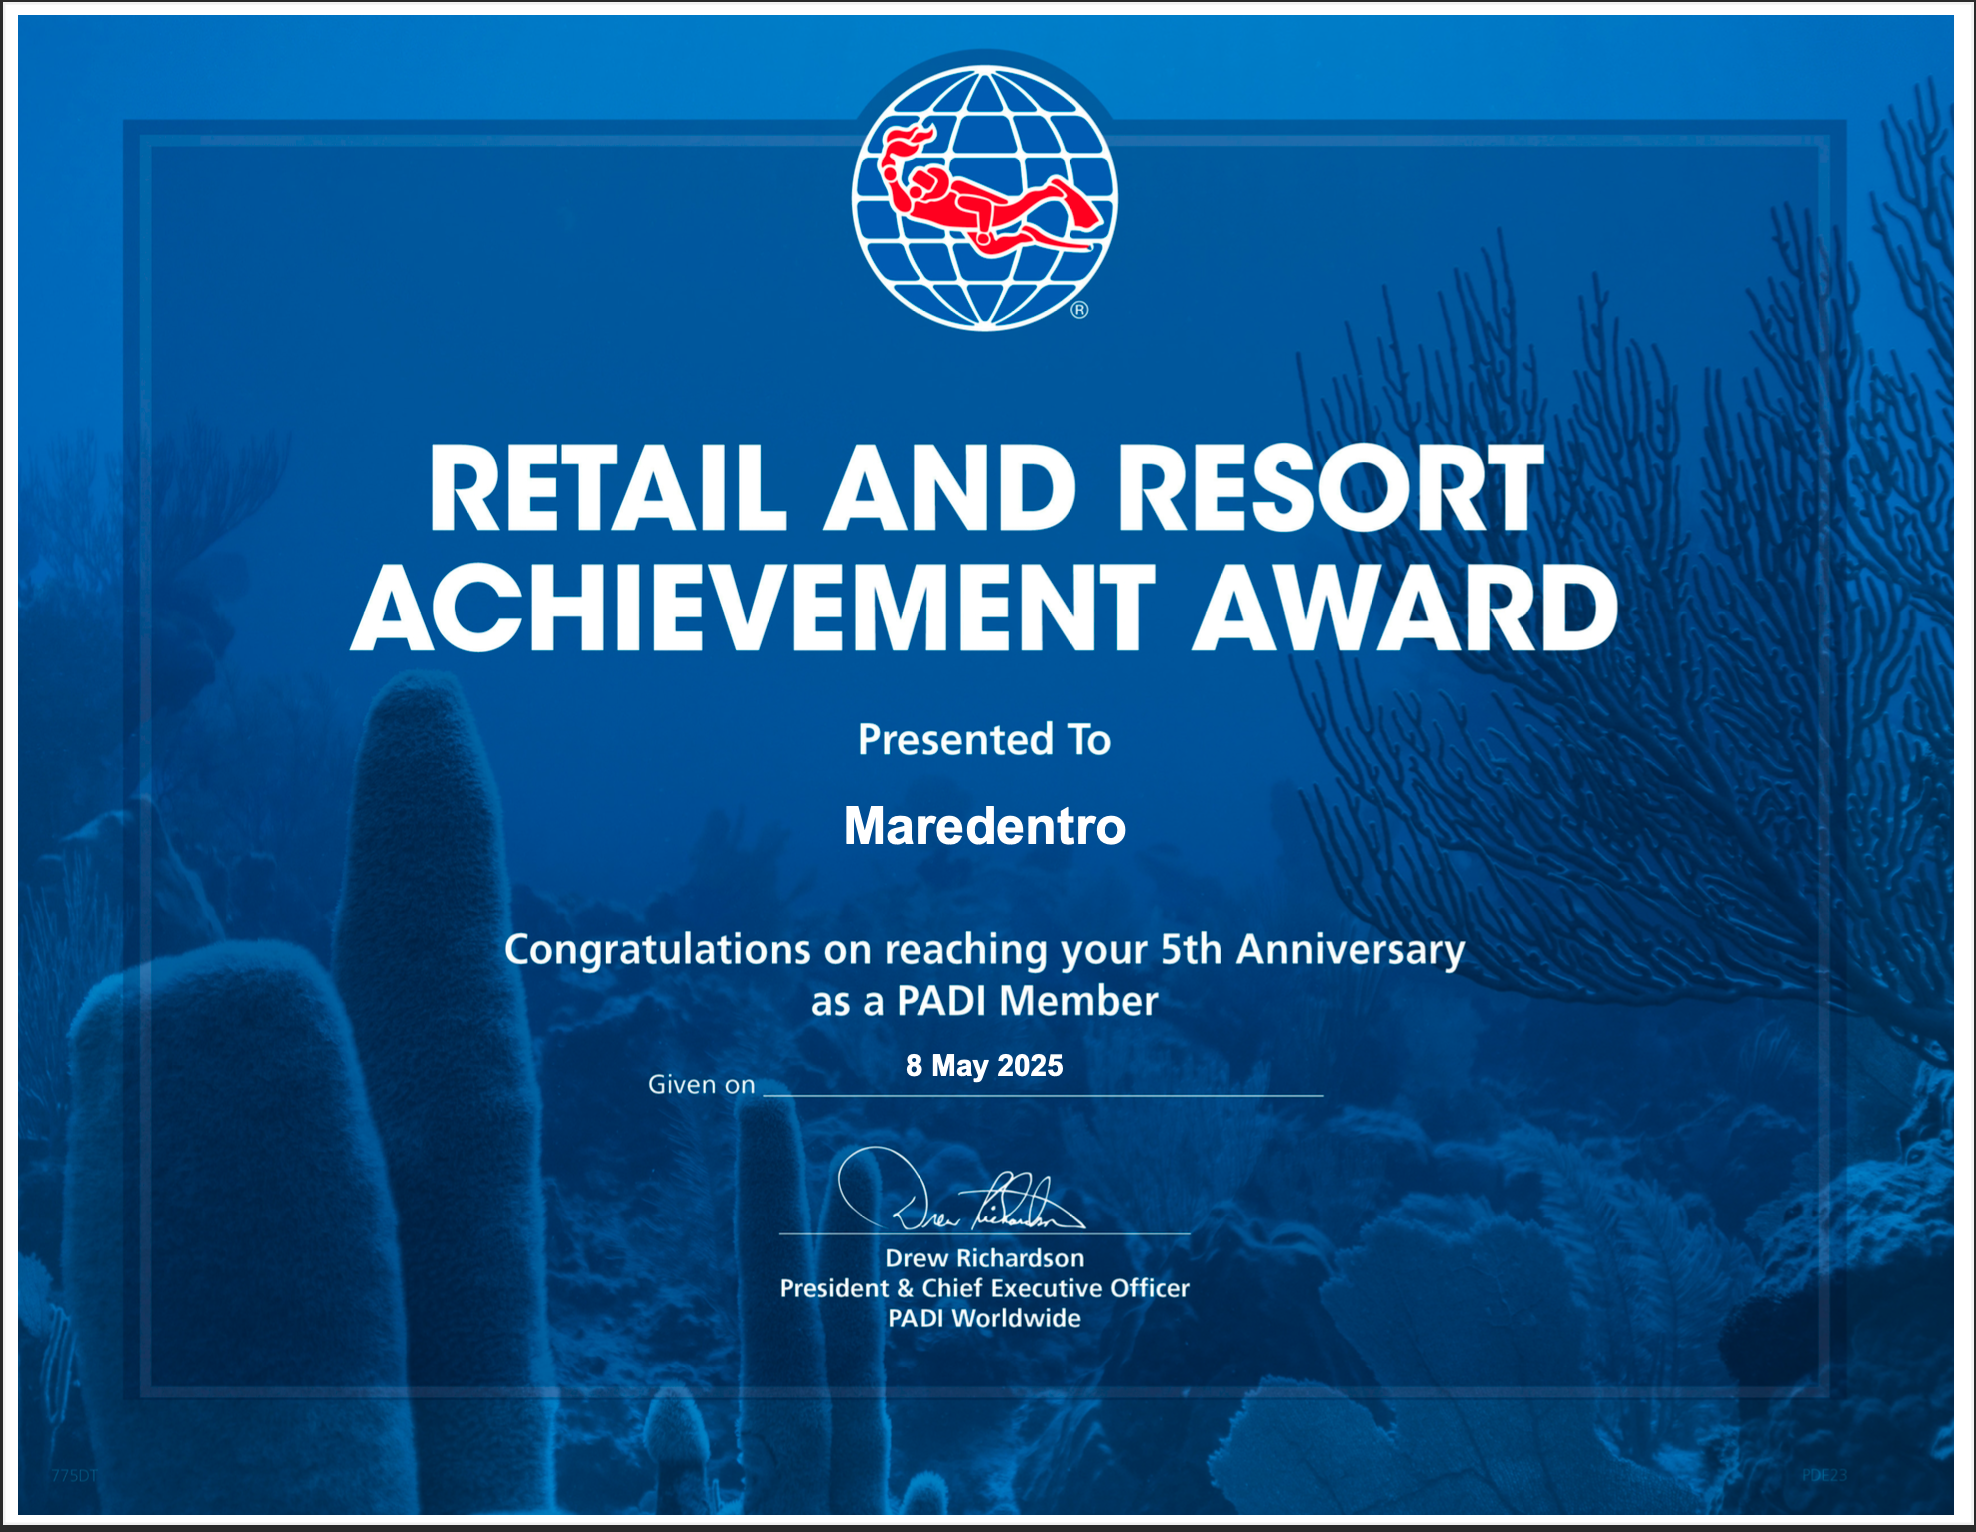Click the registered trademark symbol beside logo
Viewport: 1976px width, 1532px height.
(x=1079, y=310)
